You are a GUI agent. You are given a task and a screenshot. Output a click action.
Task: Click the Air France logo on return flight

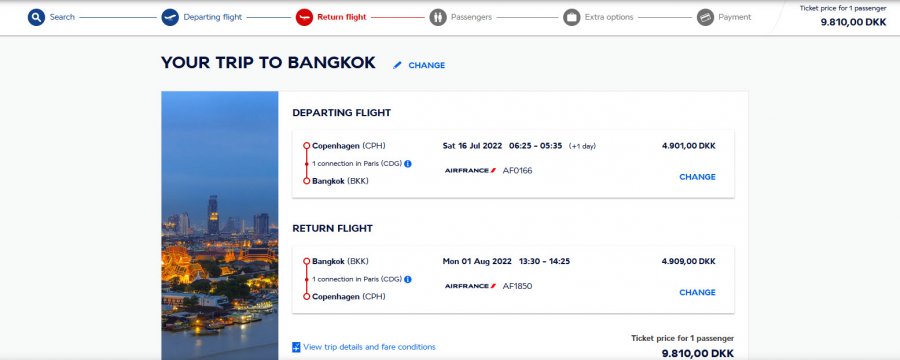point(470,286)
